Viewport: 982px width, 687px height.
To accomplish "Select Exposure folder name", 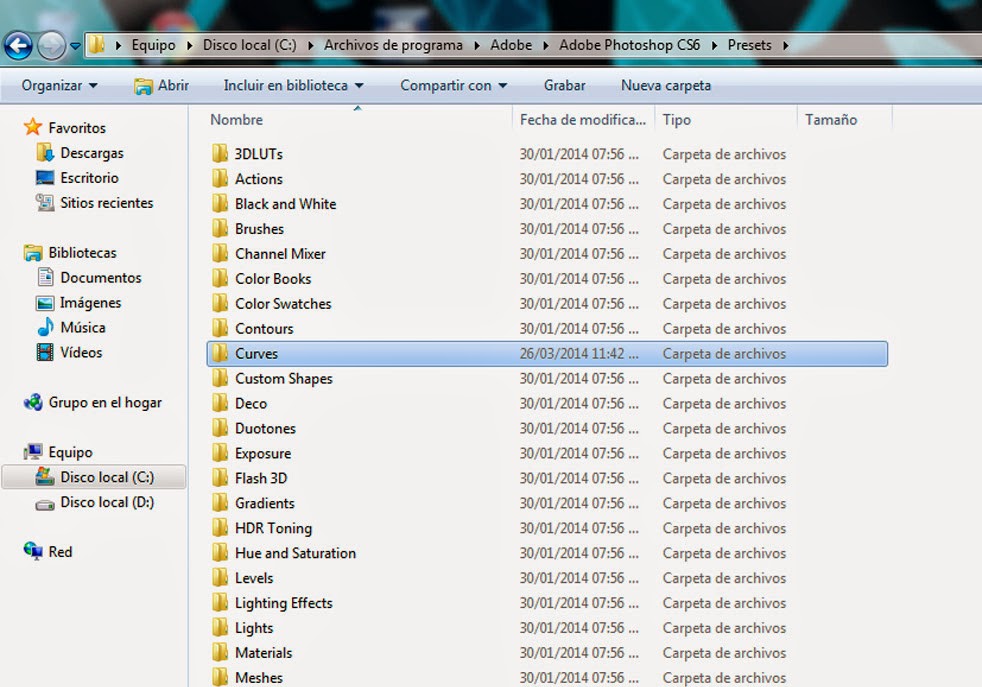I will coord(263,453).
